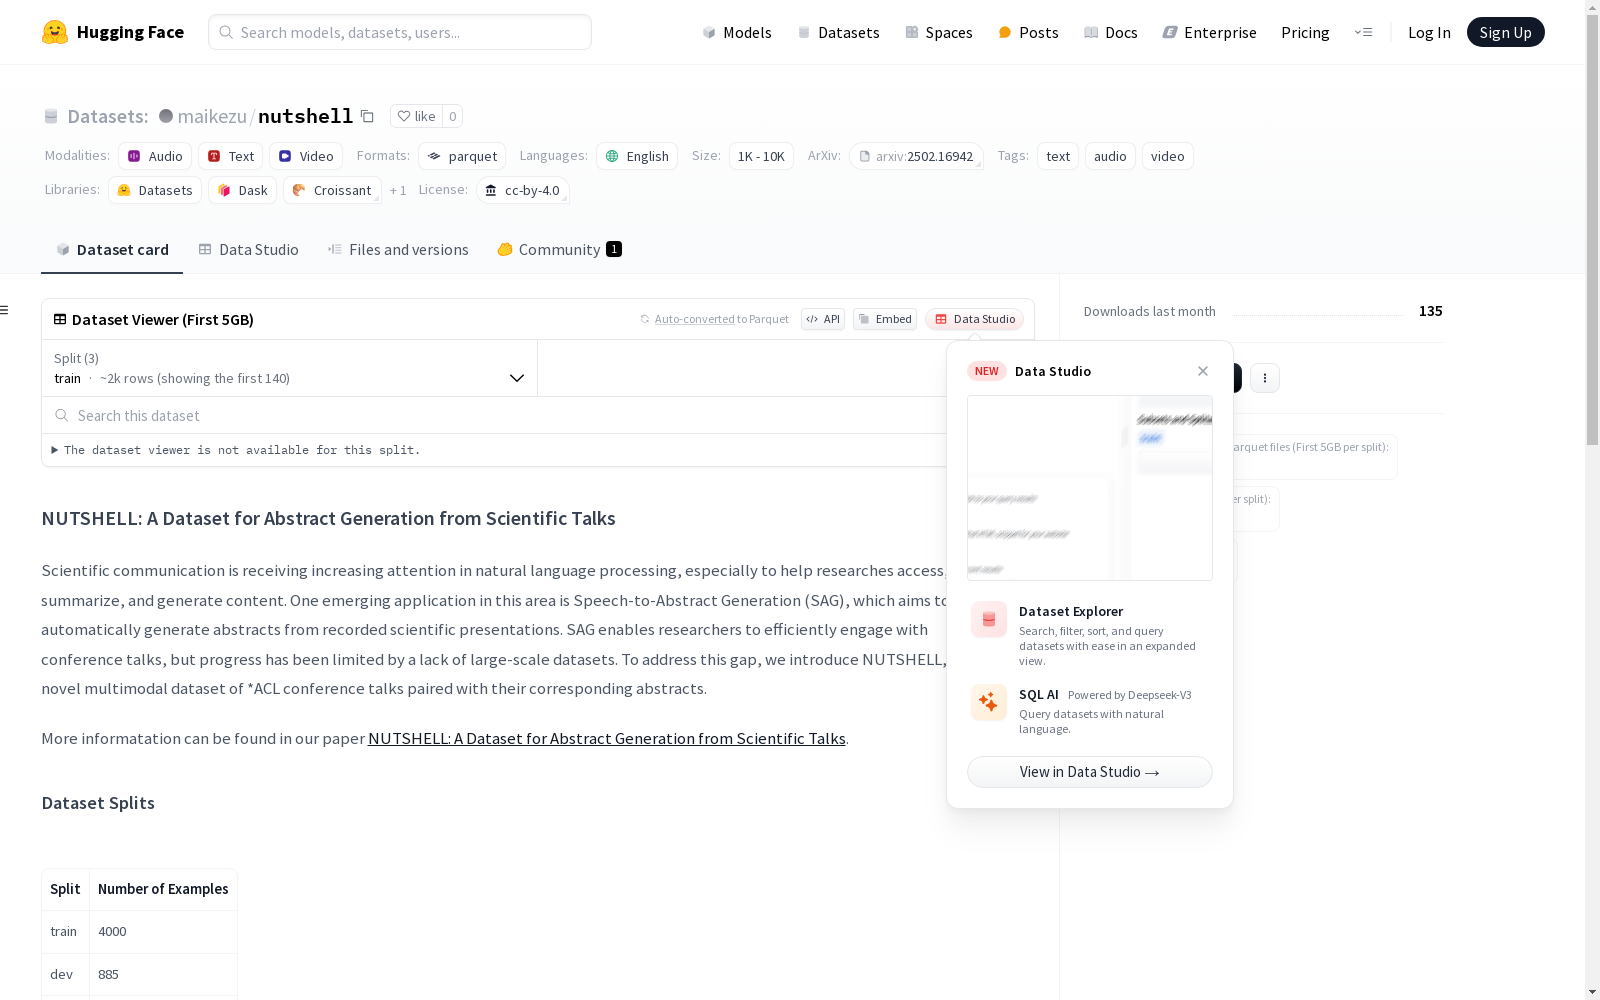The image size is (1600, 1000).
Task: Click the Datasets: breadcrumb link
Action: [108, 116]
